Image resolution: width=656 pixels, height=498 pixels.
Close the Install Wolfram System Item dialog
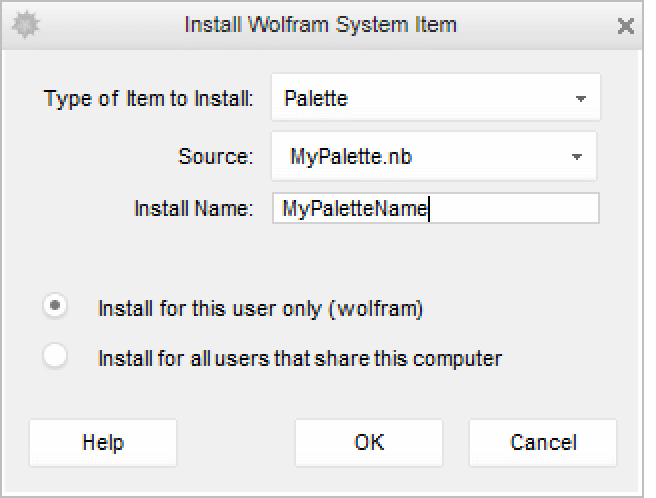click(x=626, y=26)
